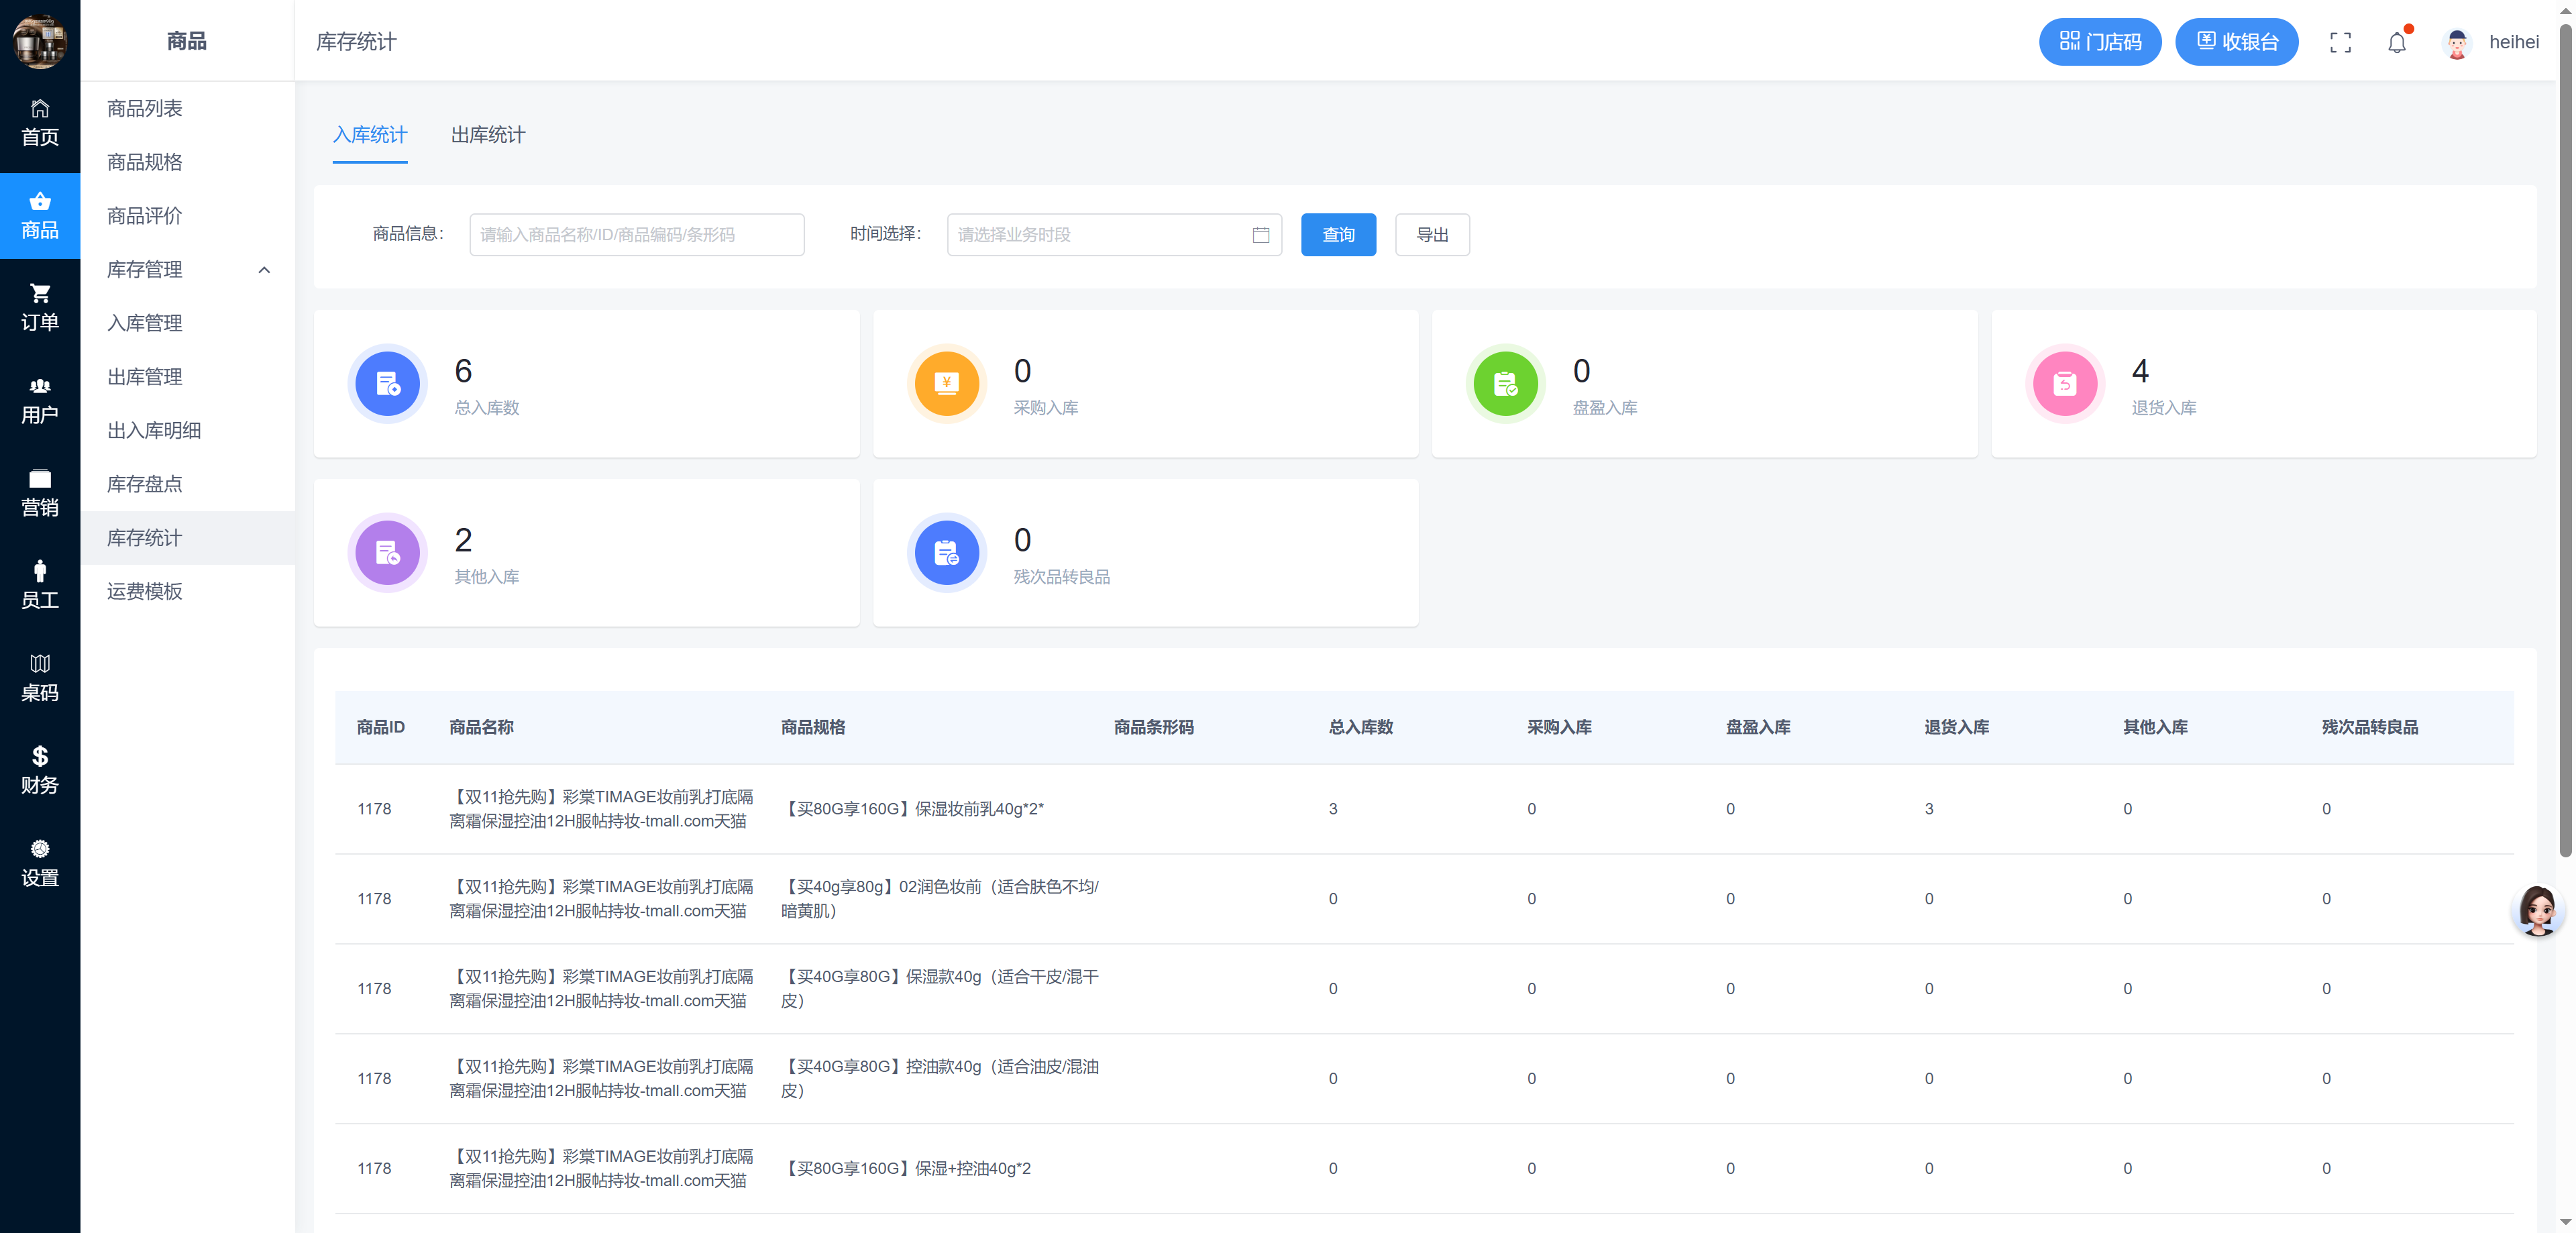Click the fullscreen toggle icon
This screenshot has height=1233, width=2576.
[2340, 42]
